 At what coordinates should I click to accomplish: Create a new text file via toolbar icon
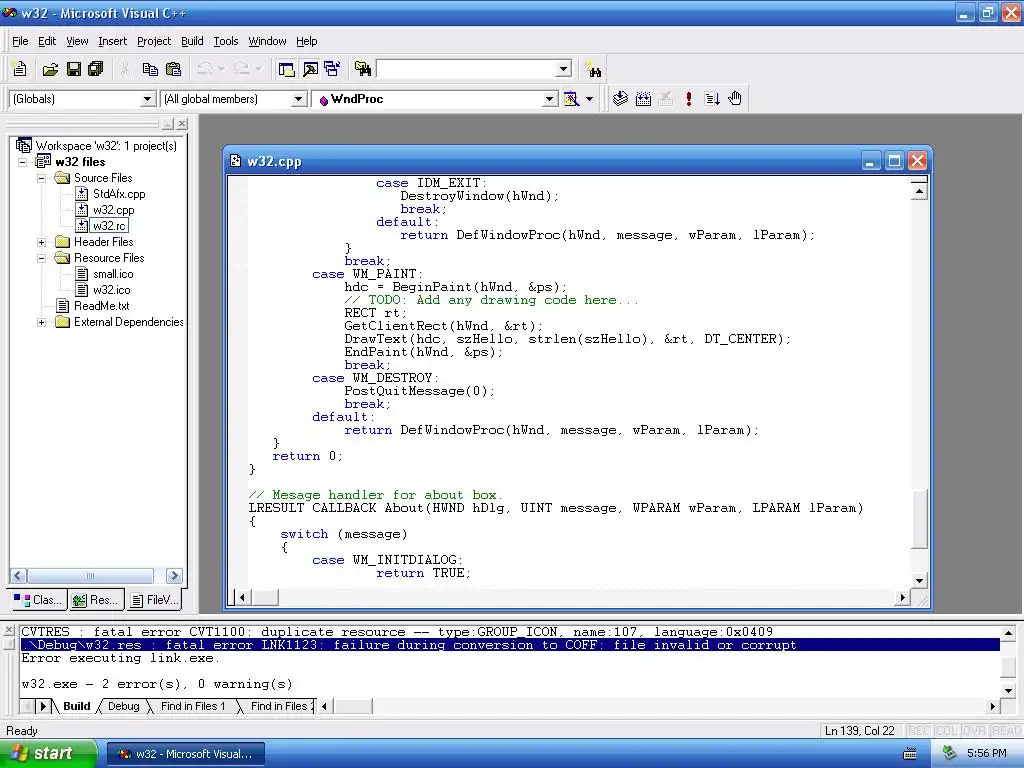pos(20,69)
